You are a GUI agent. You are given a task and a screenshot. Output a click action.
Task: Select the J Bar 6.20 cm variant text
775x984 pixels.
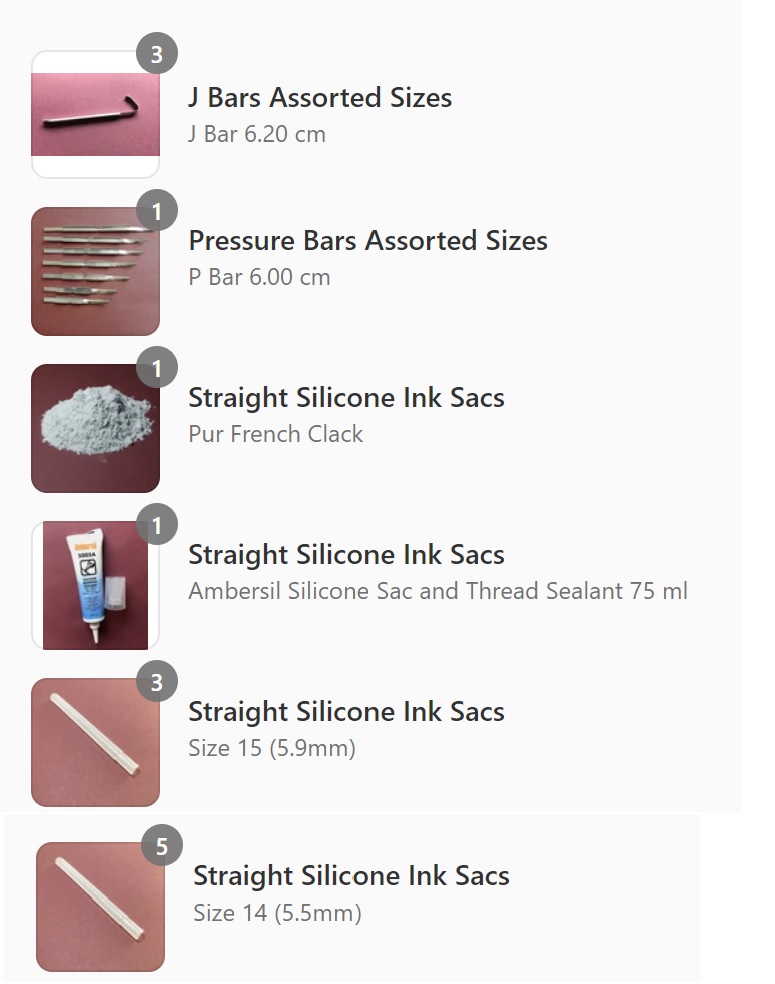coord(257,134)
